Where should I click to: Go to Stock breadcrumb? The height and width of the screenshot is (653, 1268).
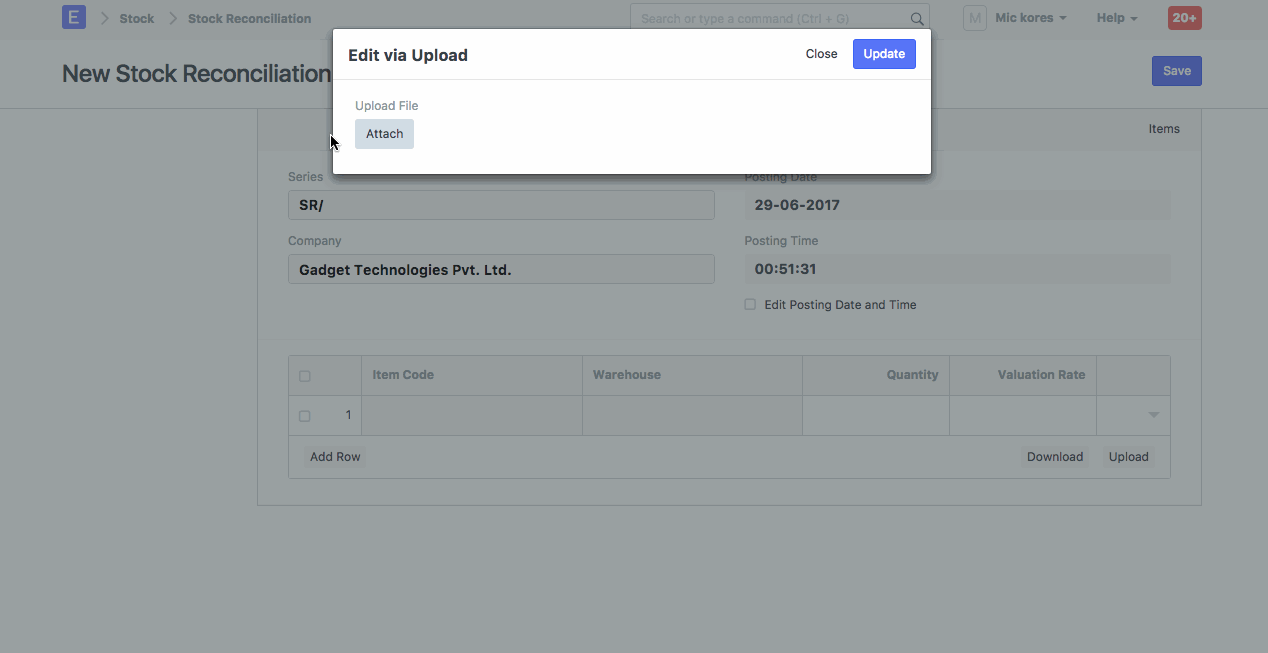pyautogui.click(x=137, y=18)
